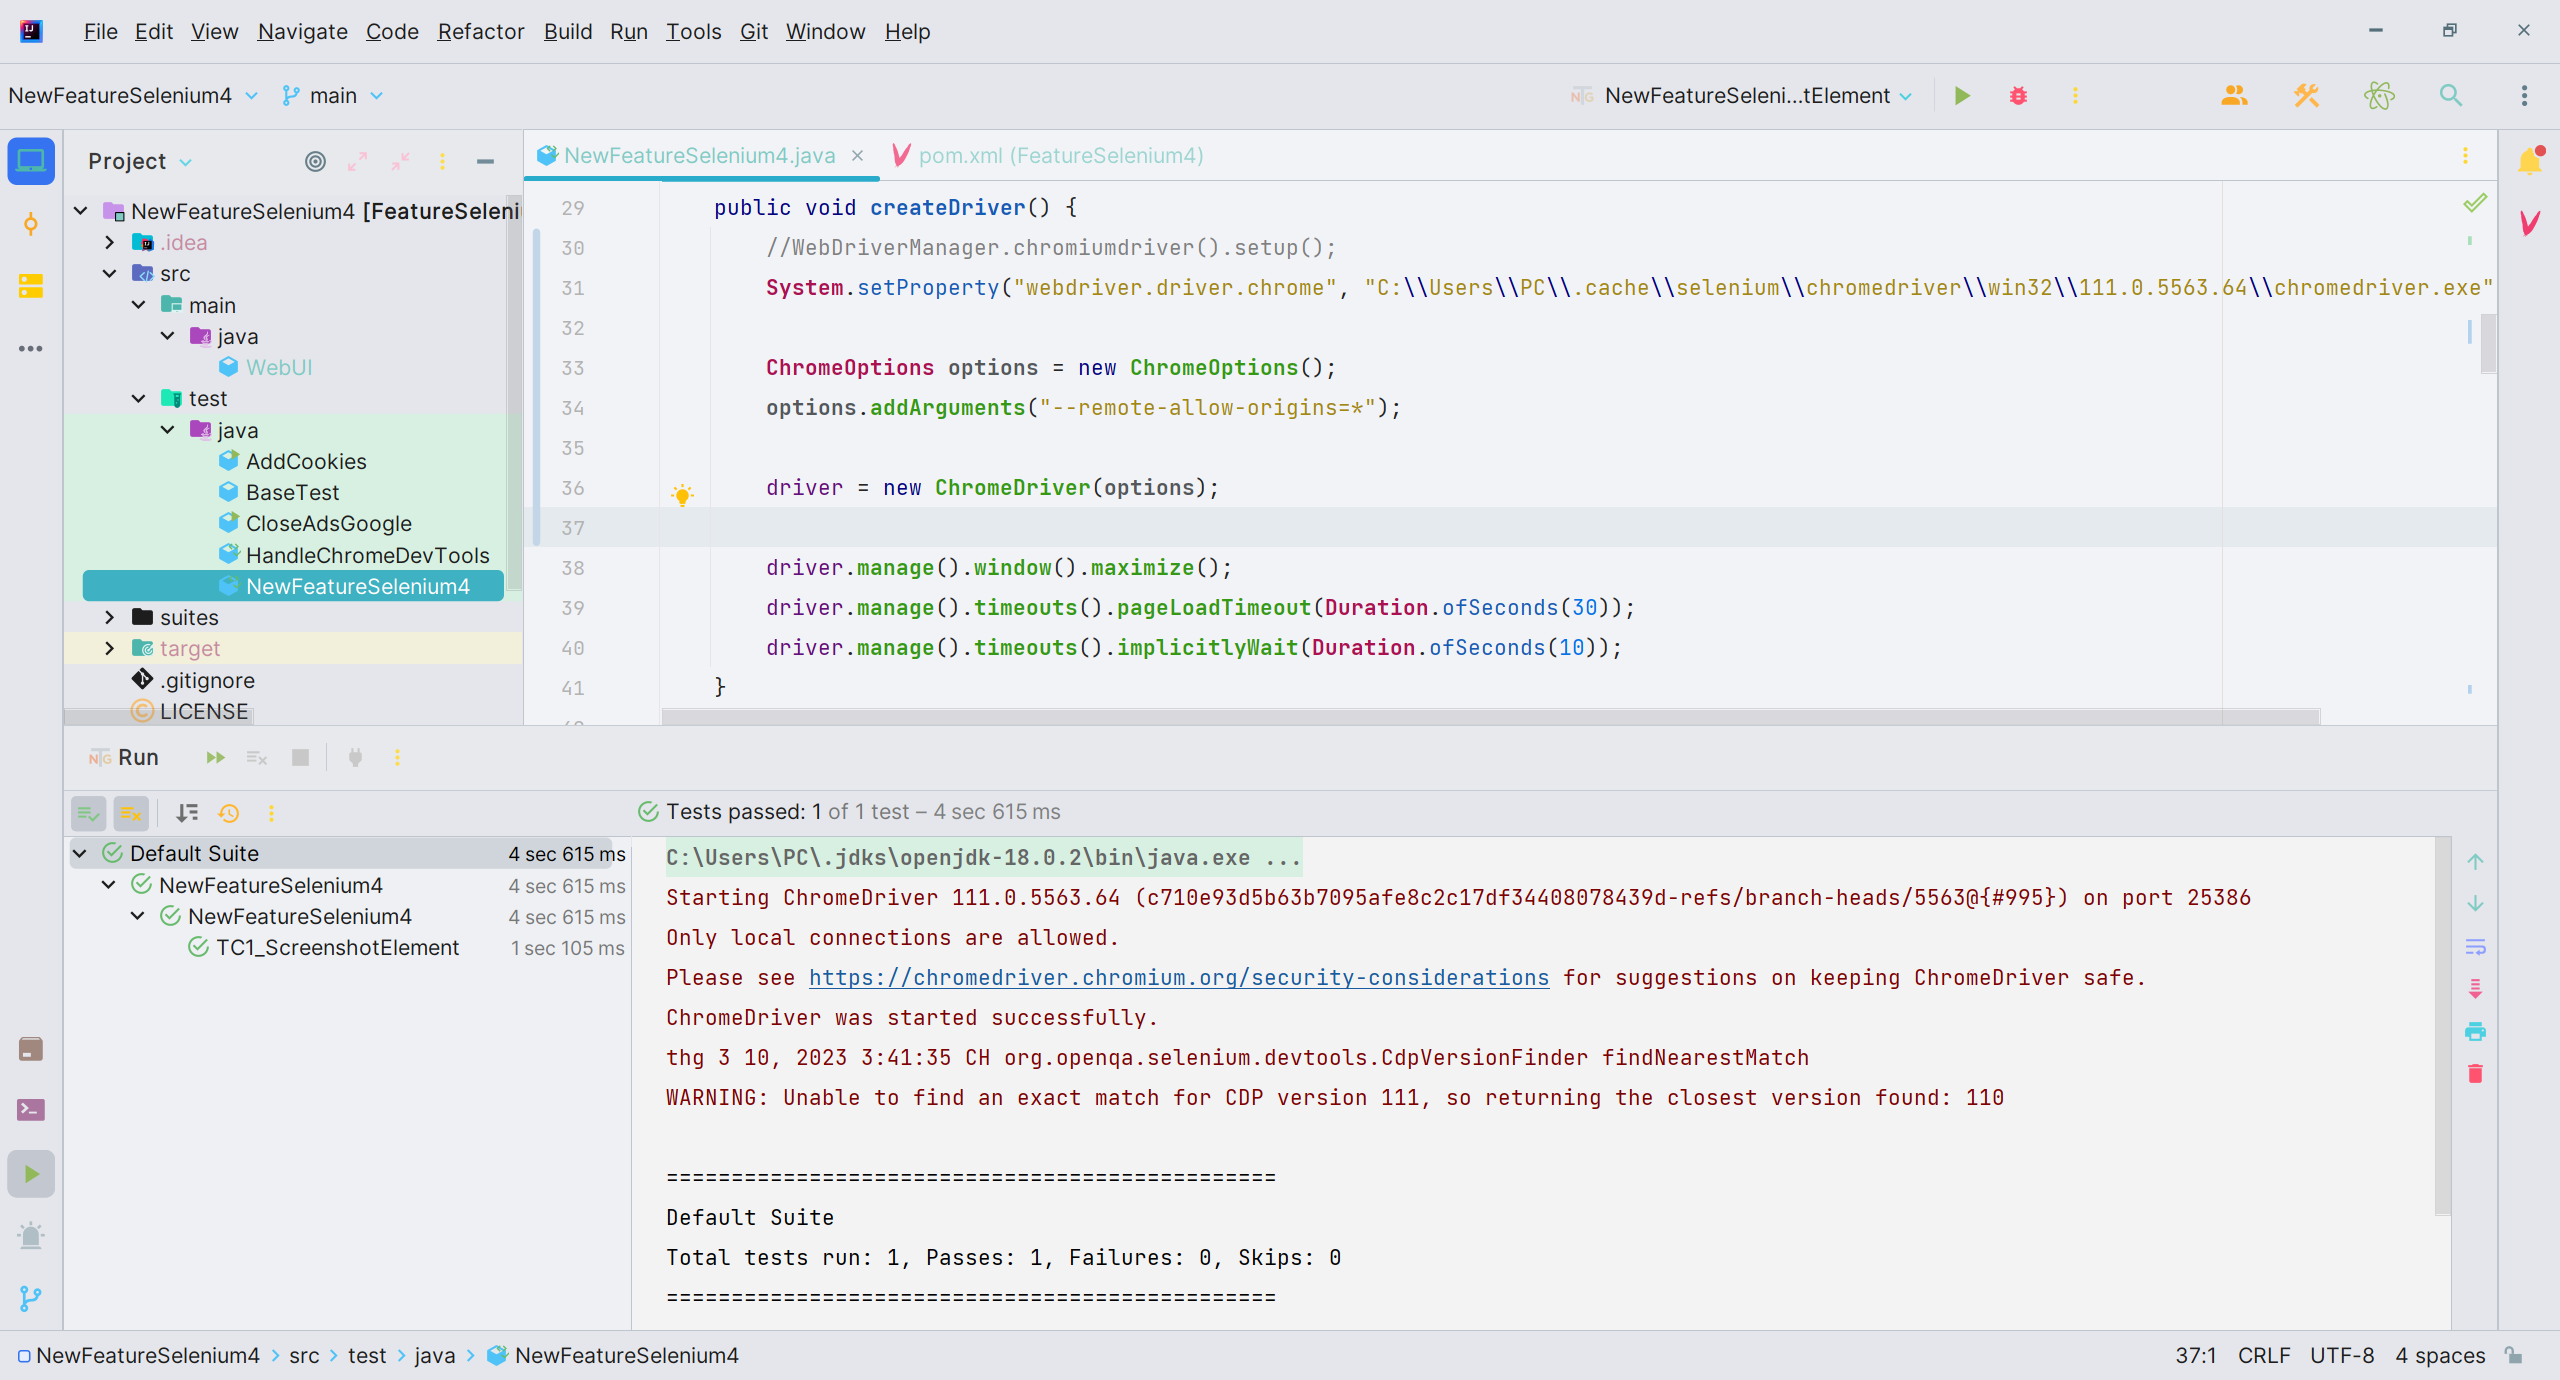This screenshot has height=1380, width=2560.
Task: Click the console vertical scrollbar
Action: tap(2443, 1026)
